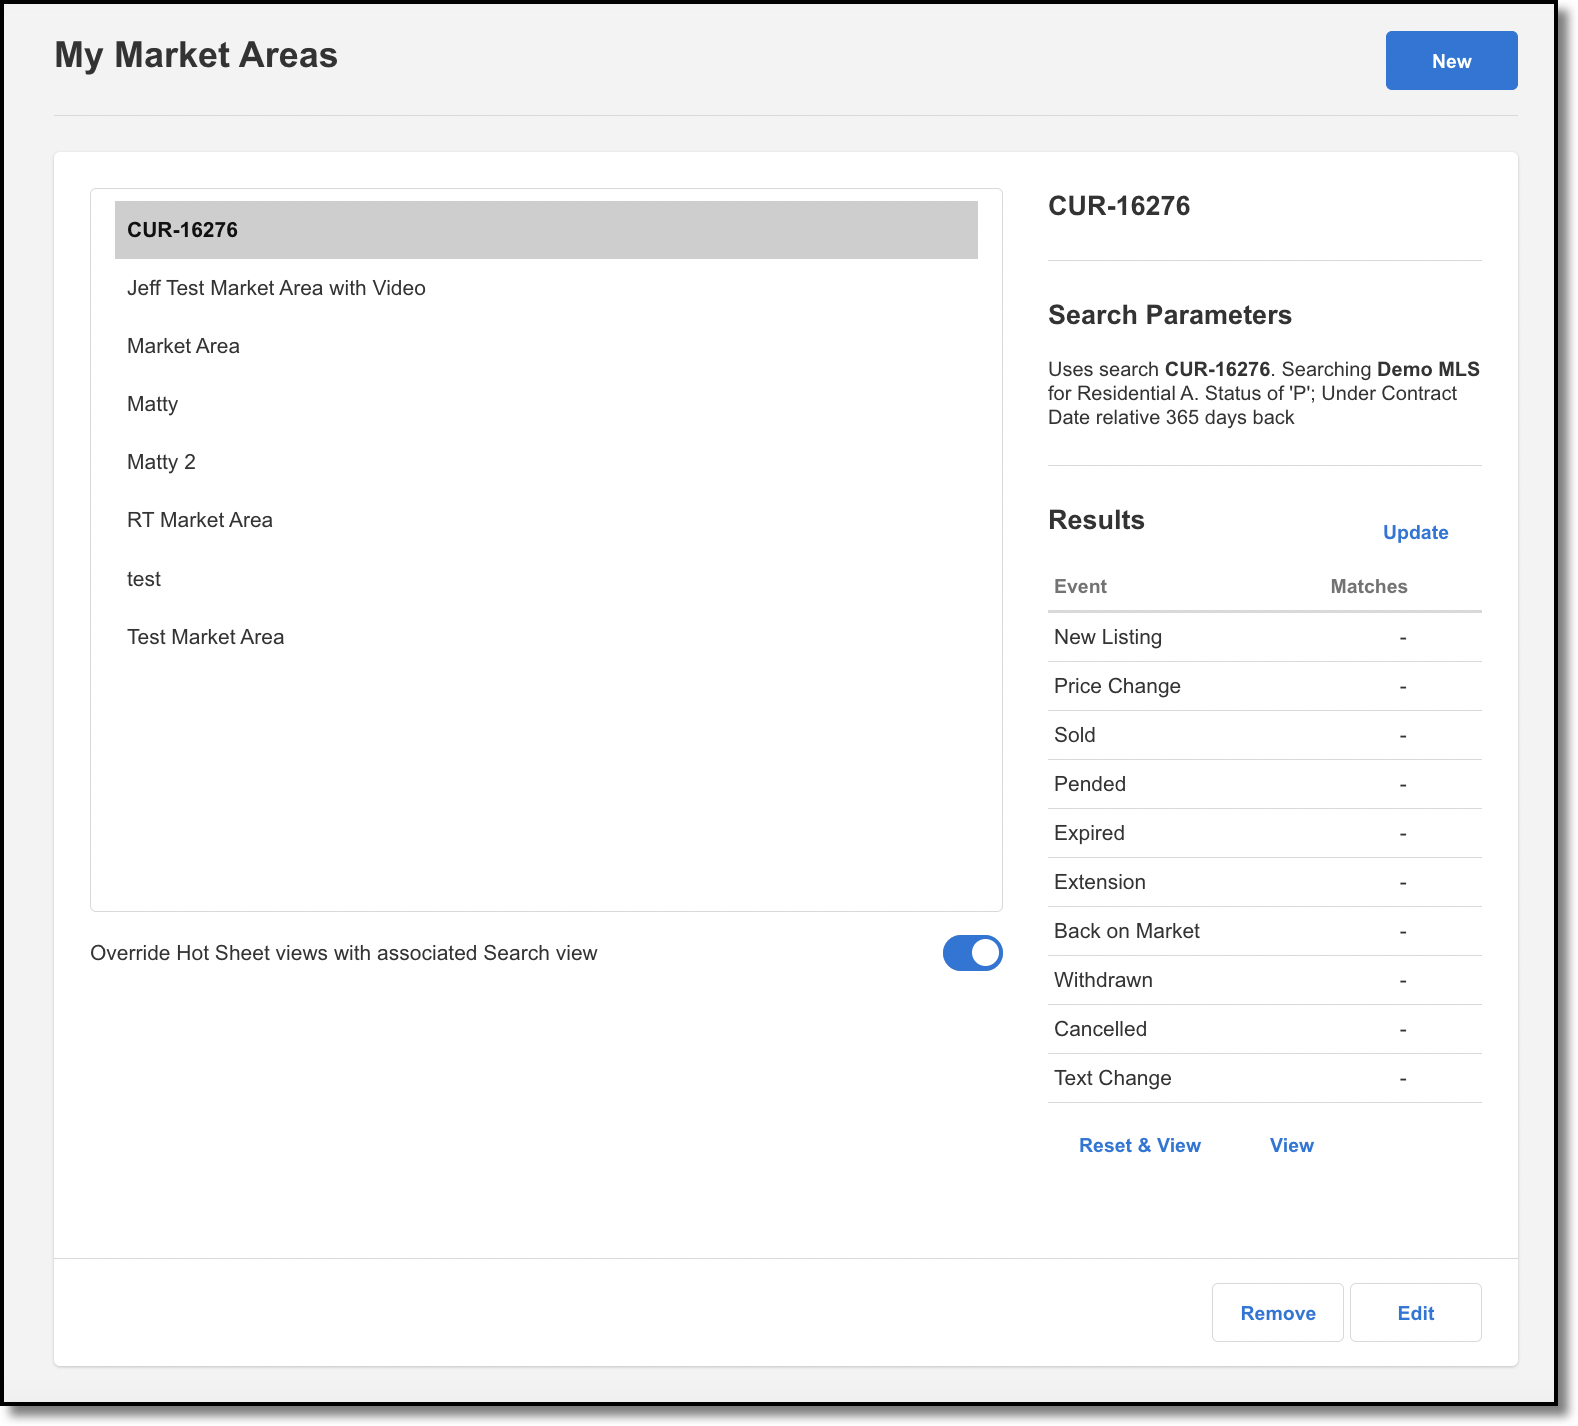Remove the selected market area
The image size is (1578, 1426).
pos(1278,1313)
